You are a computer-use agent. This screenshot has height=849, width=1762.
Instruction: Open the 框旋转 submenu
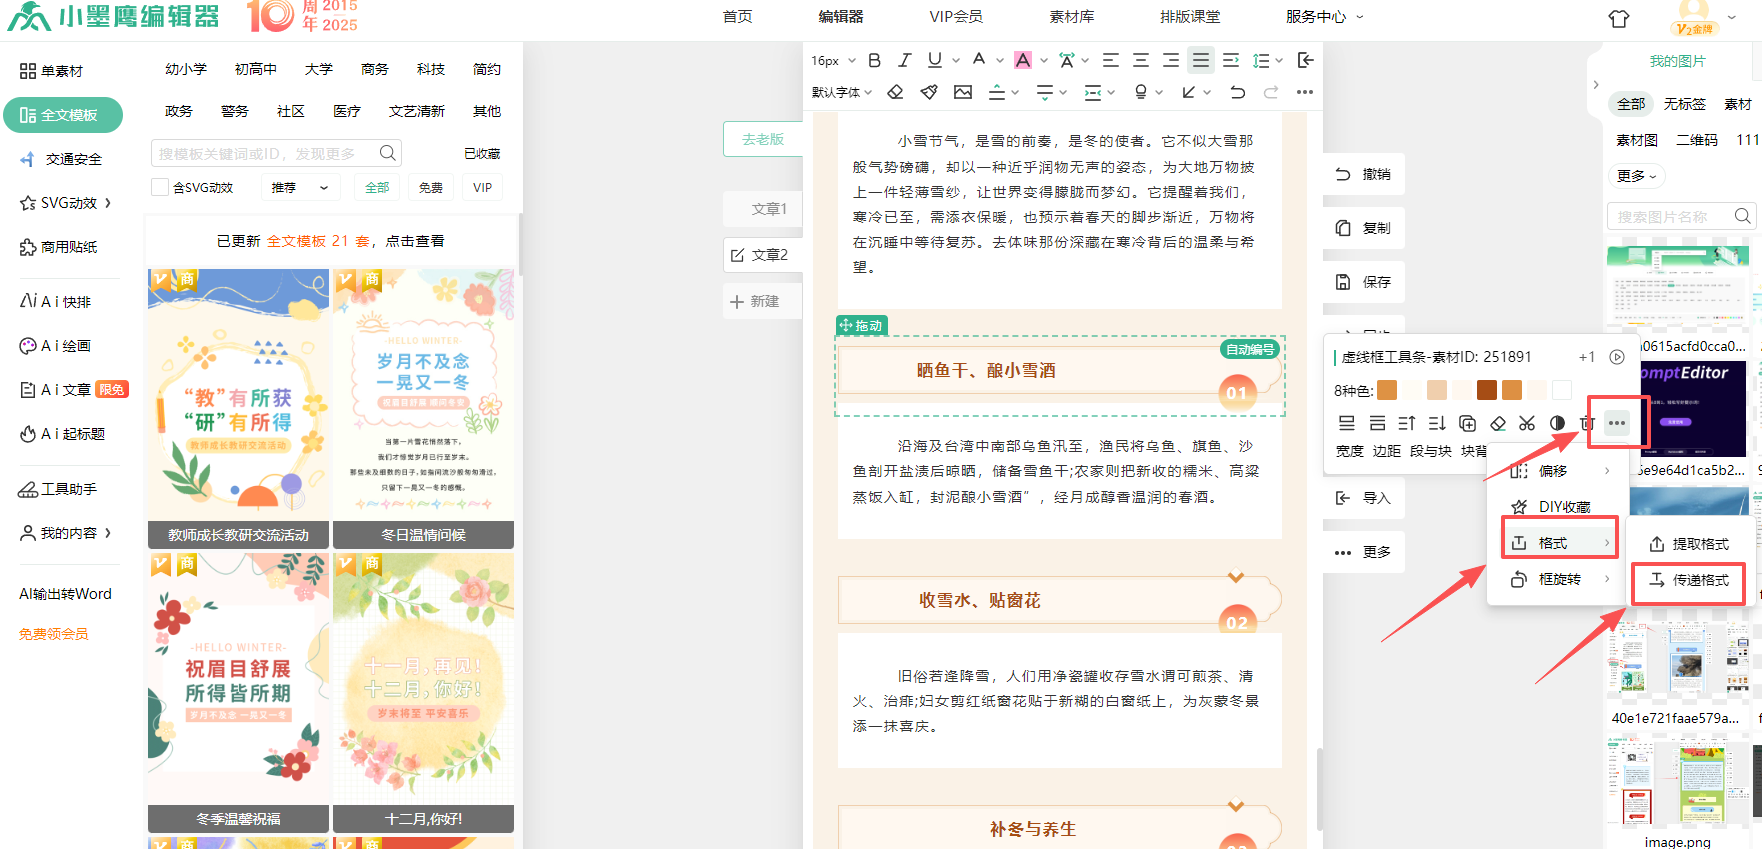click(1560, 579)
